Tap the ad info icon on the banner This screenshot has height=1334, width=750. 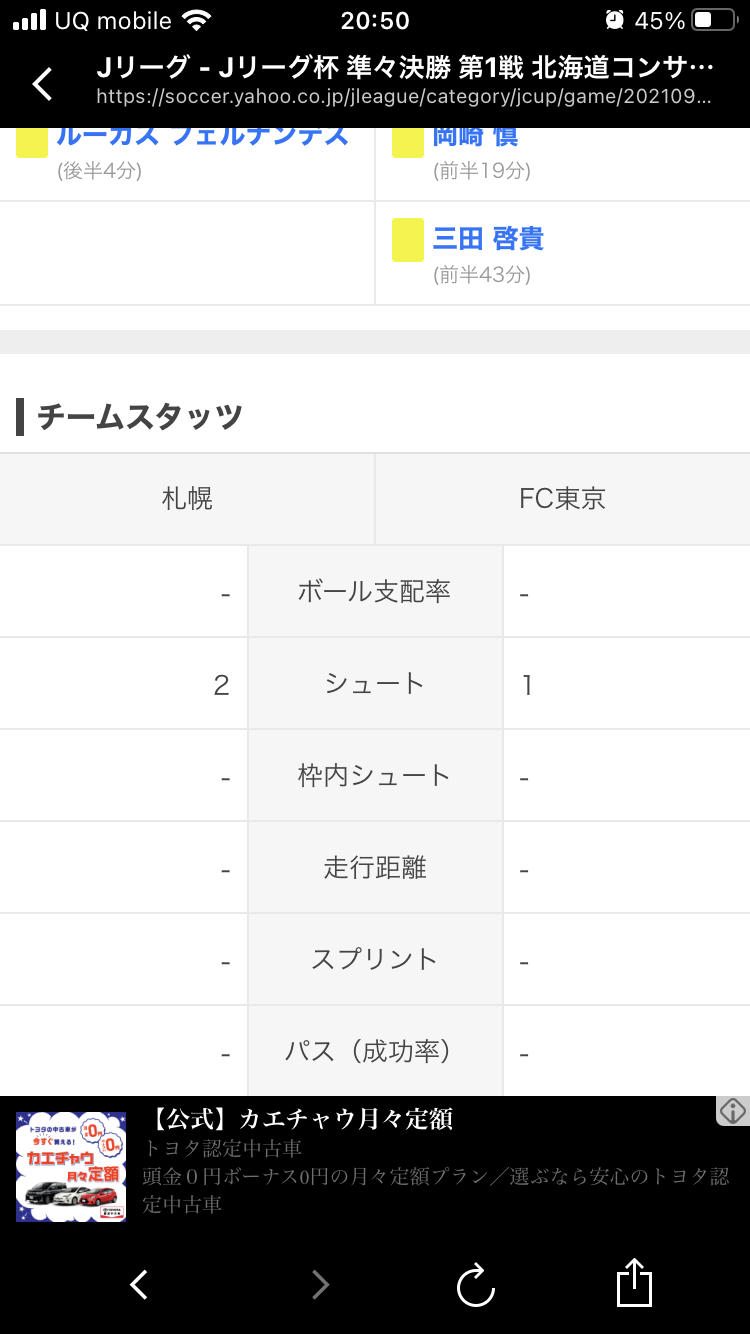[x=733, y=1111]
